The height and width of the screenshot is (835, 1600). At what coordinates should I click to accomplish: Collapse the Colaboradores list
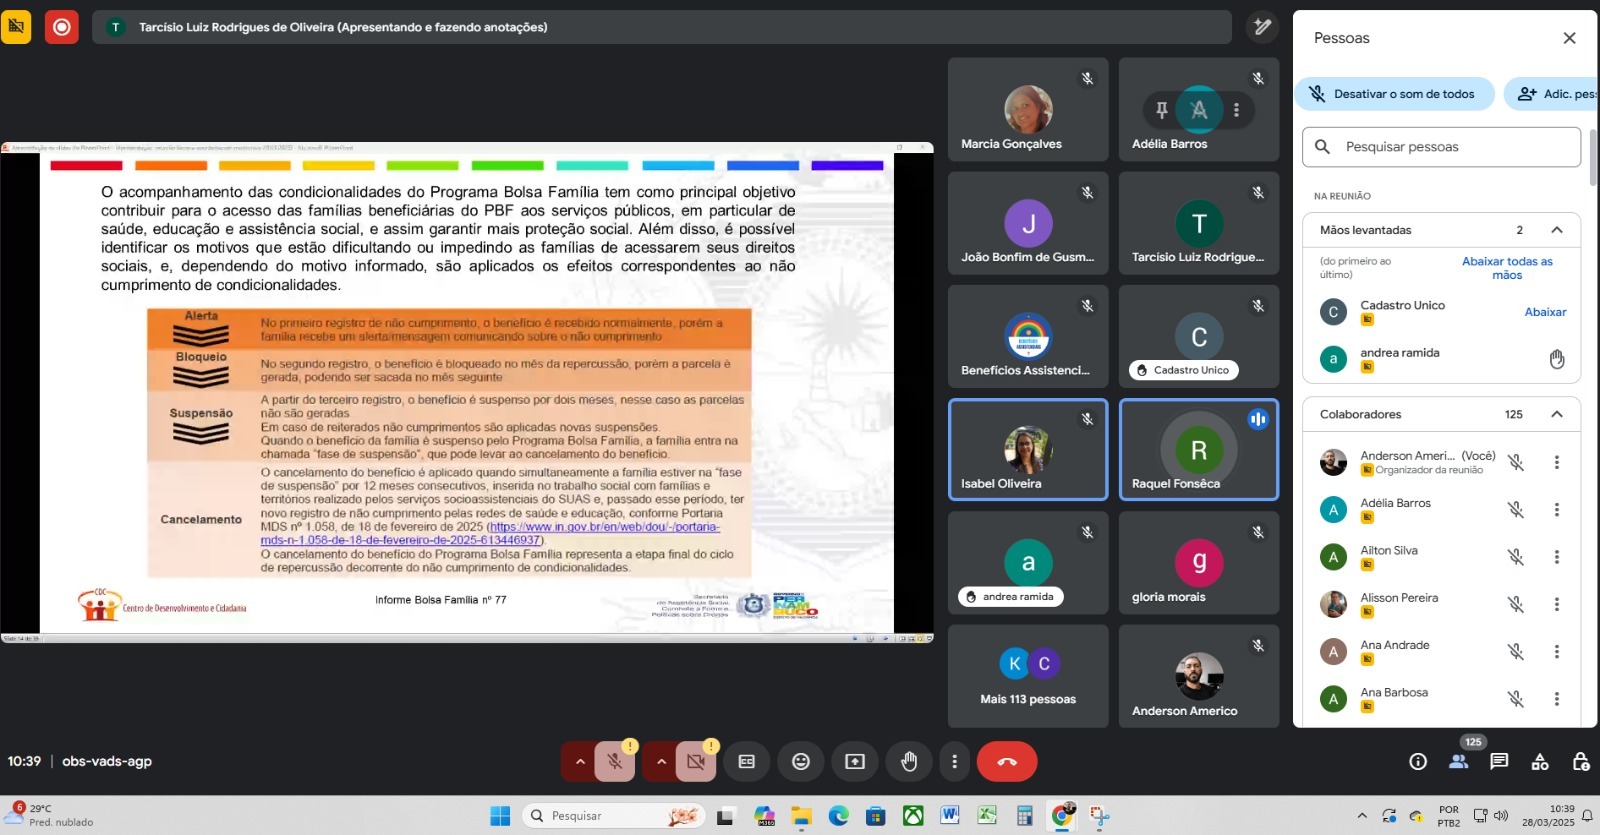coord(1556,414)
